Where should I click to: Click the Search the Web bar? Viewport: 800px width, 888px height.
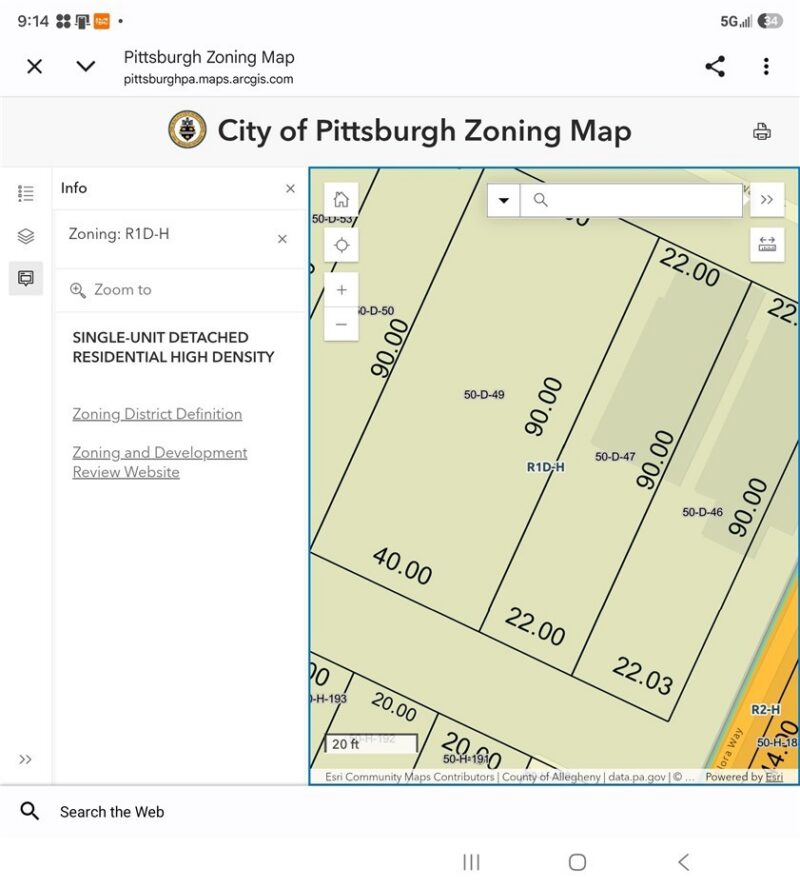tap(400, 812)
